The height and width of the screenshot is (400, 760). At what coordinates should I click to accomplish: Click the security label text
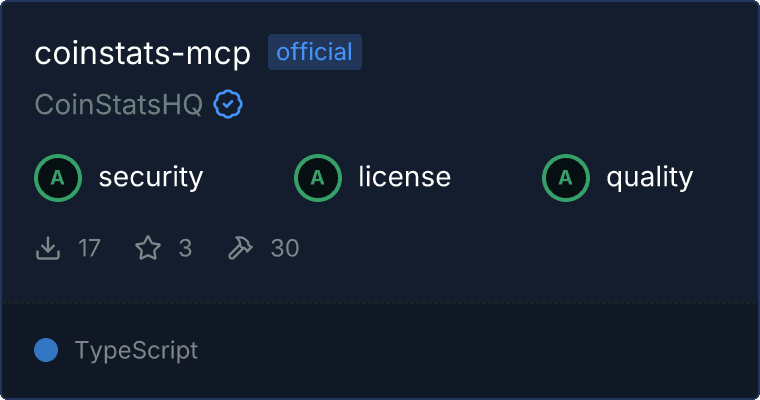(151, 177)
